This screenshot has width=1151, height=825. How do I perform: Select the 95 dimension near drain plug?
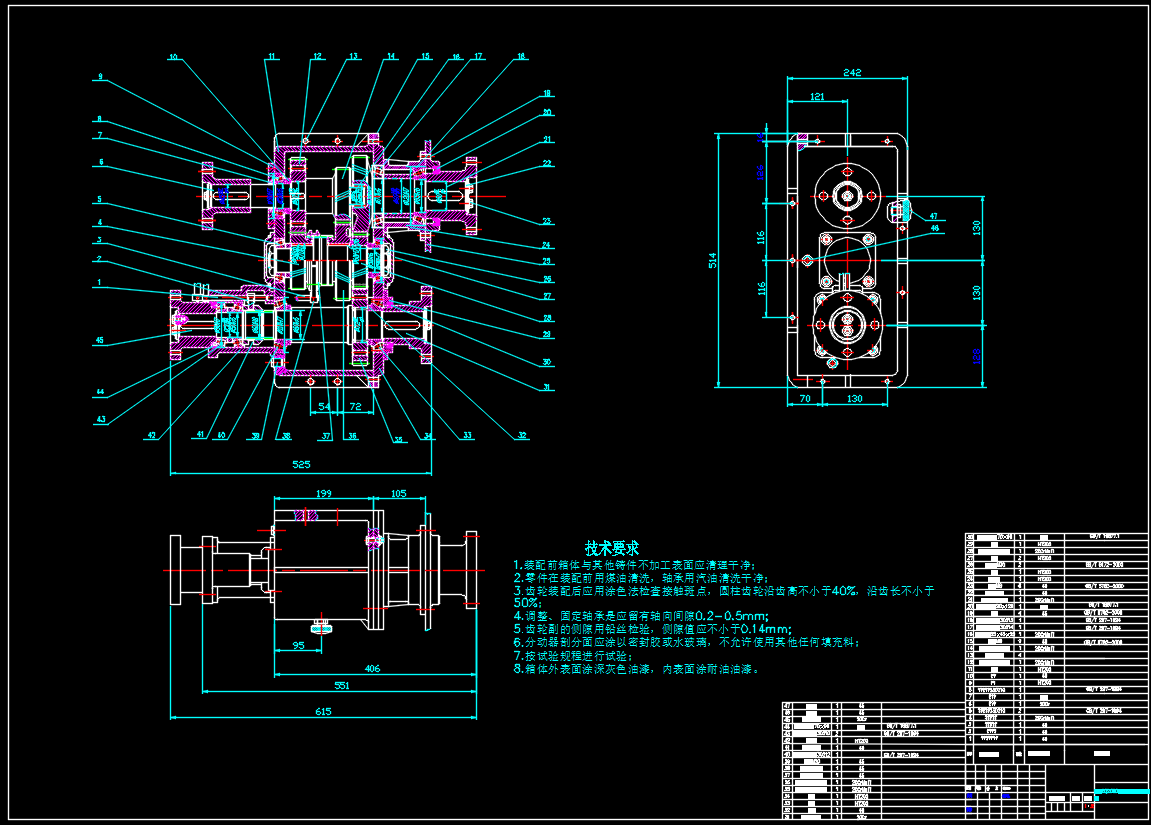(297, 645)
